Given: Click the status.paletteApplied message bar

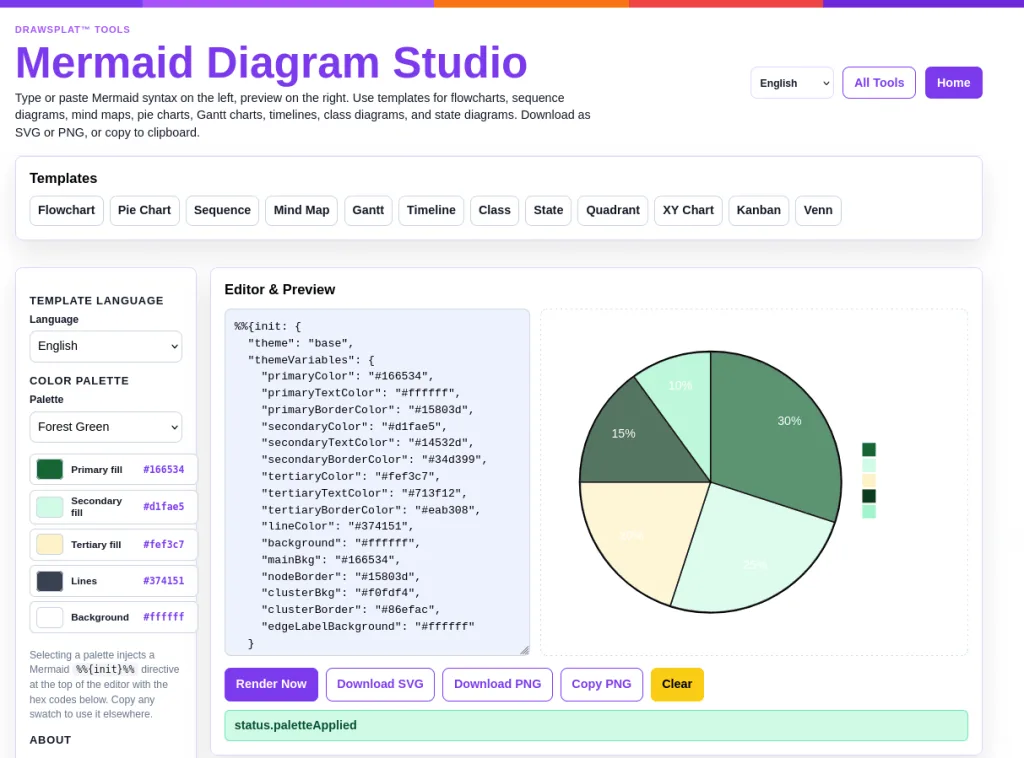Looking at the screenshot, I should click(596, 725).
